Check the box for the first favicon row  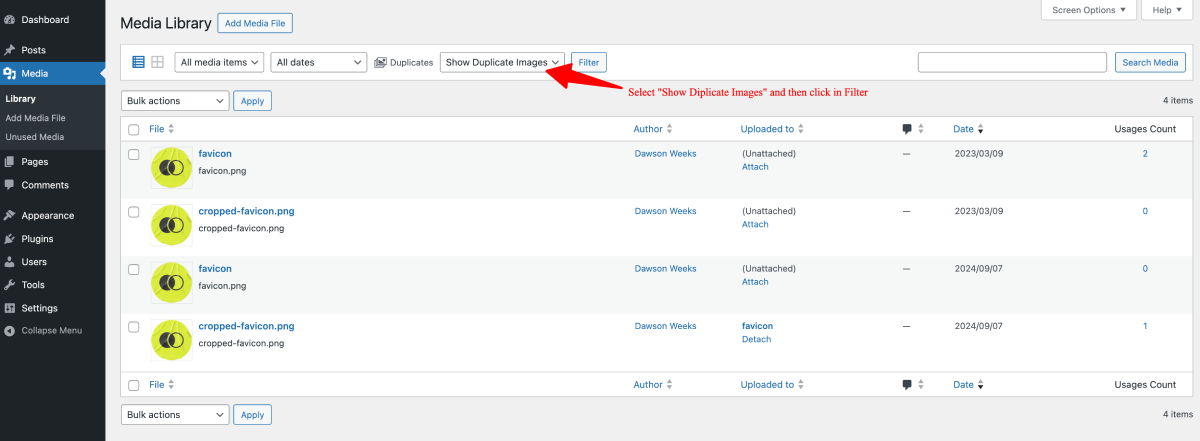coord(133,154)
